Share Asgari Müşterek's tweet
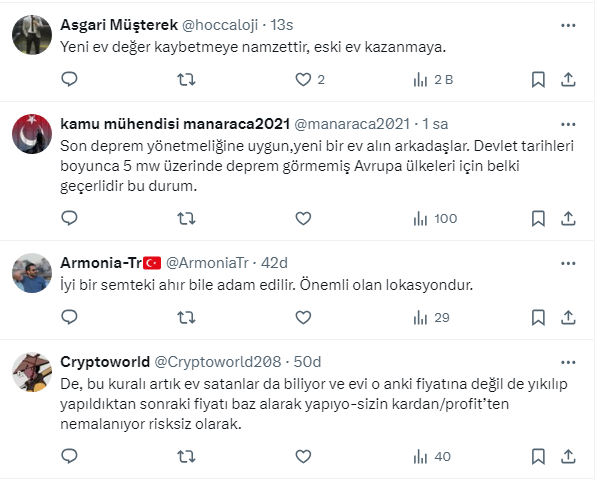 click(x=568, y=79)
